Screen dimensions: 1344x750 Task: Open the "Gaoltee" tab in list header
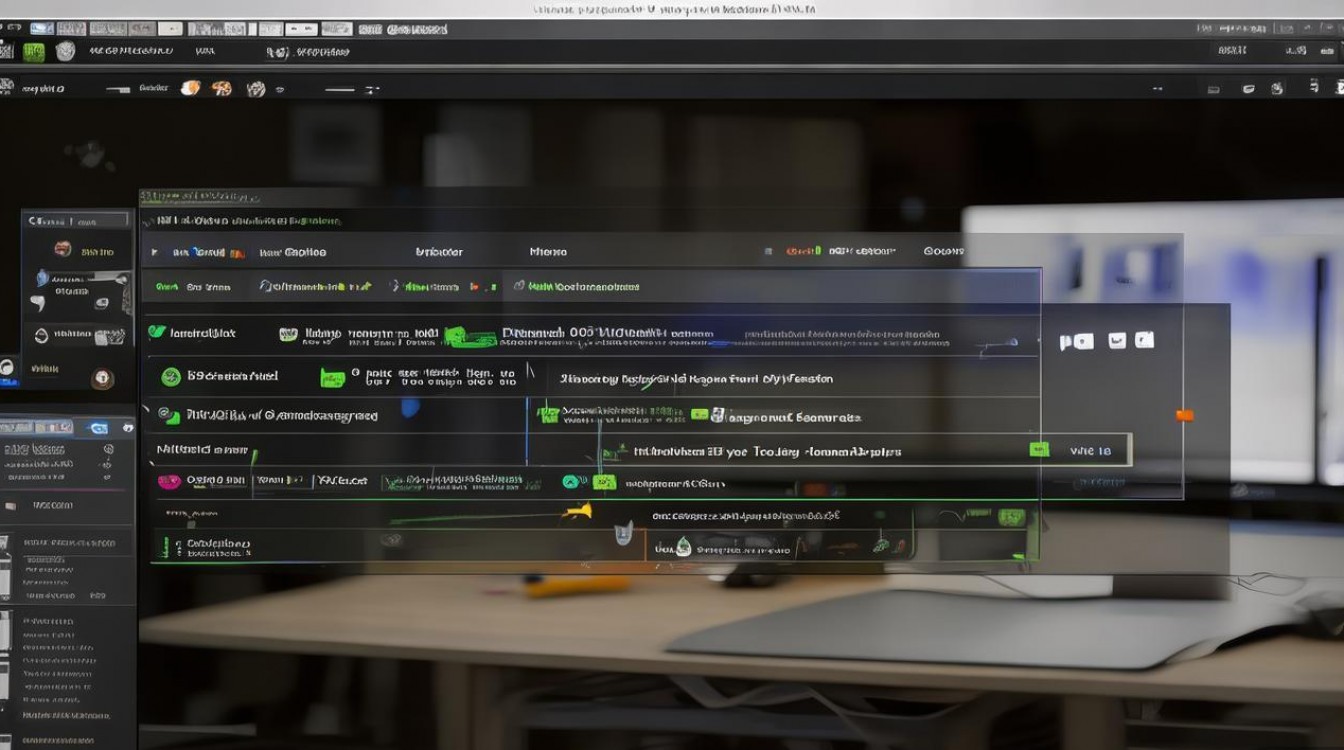coord(292,252)
